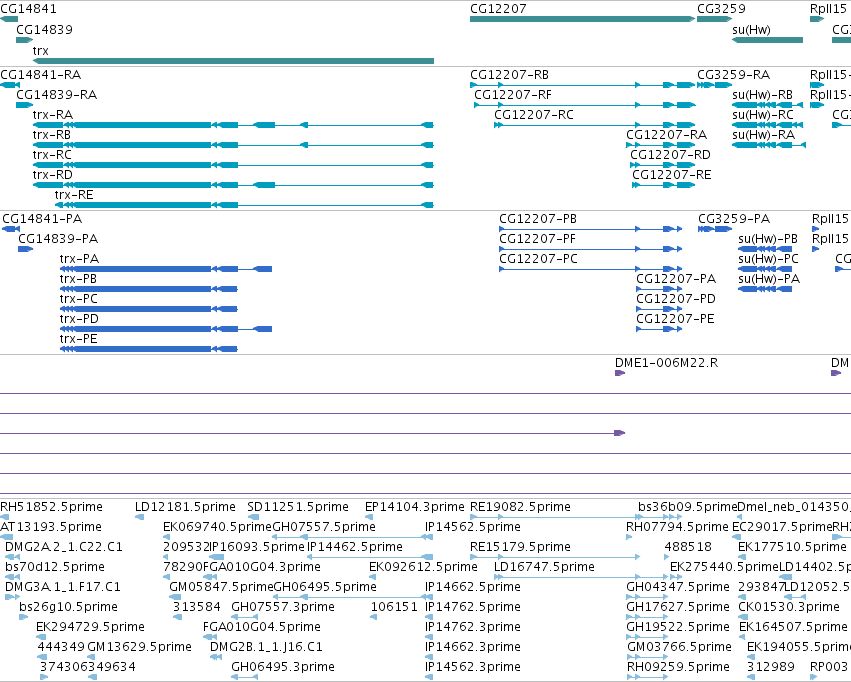The height and width of the screenshot is (682, 851).
Task: Select EST label IP14562.5prime
Action: click(473, 527)
